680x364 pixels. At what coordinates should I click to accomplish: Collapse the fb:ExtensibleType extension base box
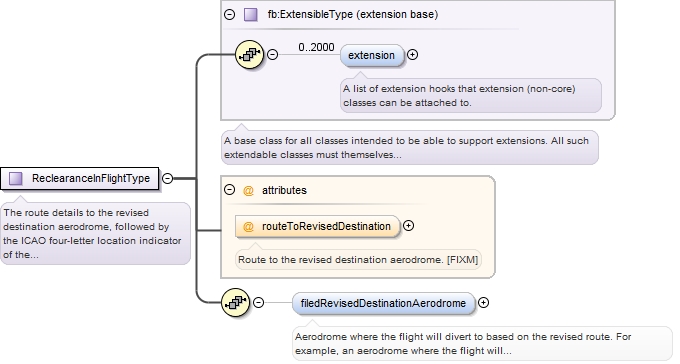coord(229,15)
